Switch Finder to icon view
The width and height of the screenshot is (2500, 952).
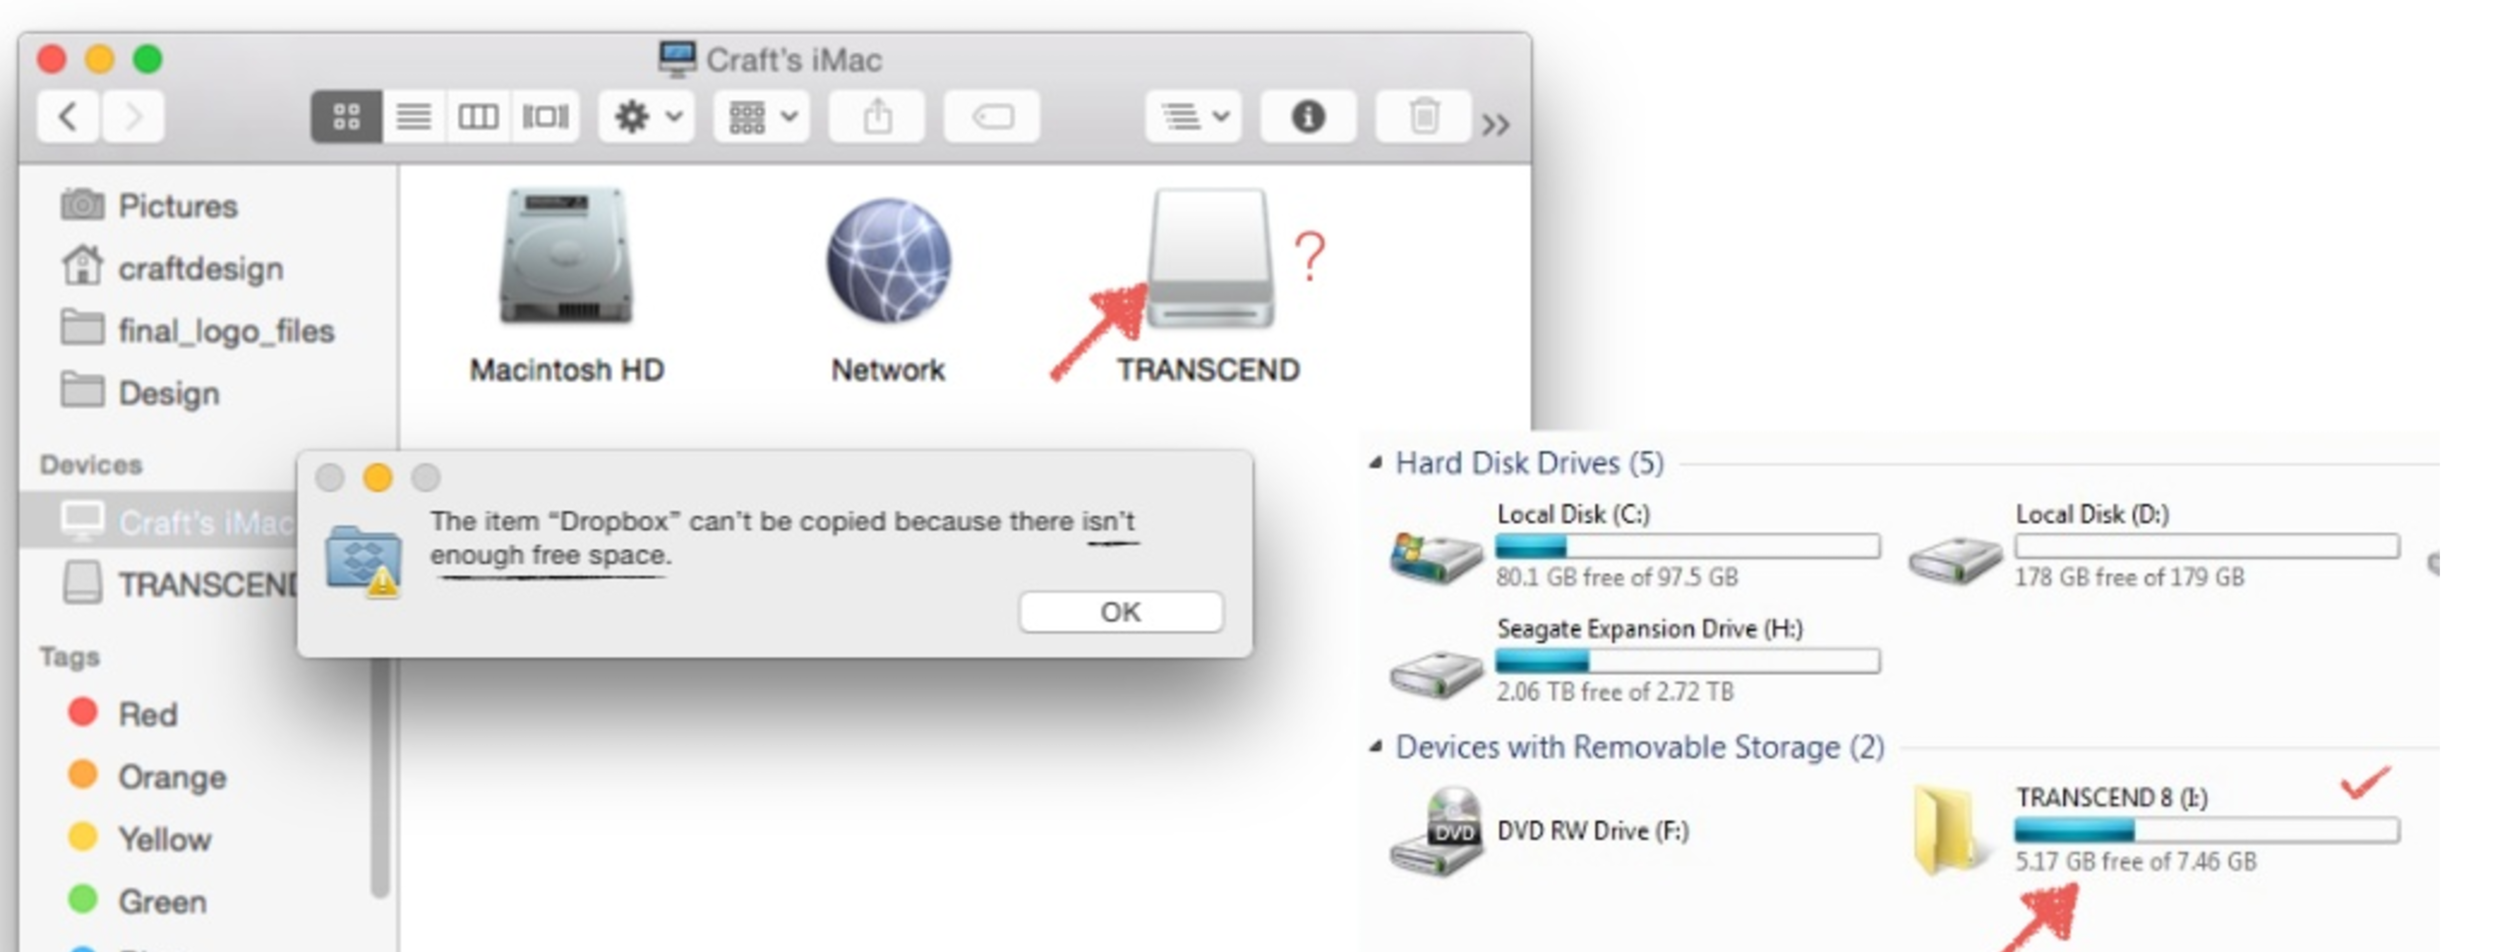tap(346, 117)
